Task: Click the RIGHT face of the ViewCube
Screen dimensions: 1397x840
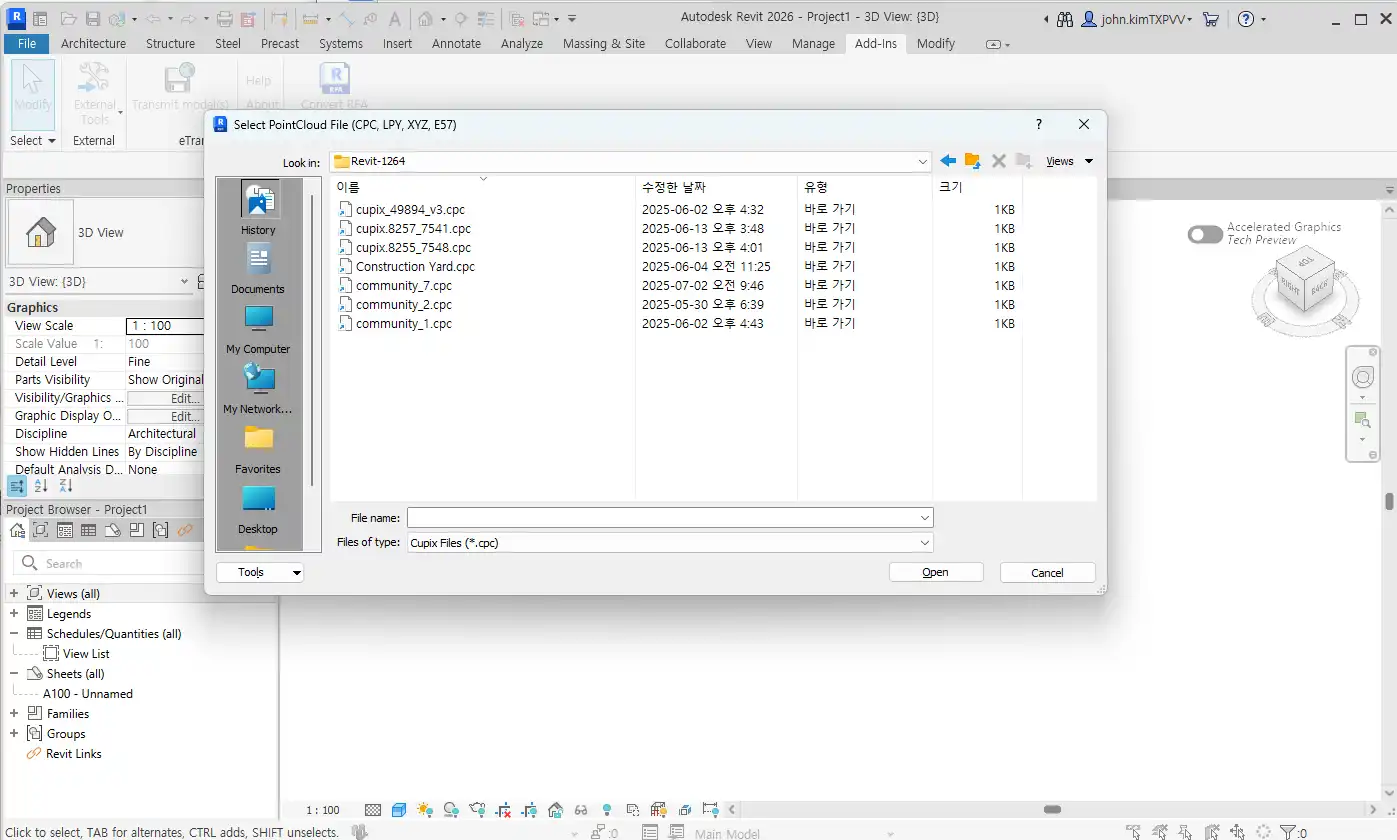Action: pos(1290,284)
